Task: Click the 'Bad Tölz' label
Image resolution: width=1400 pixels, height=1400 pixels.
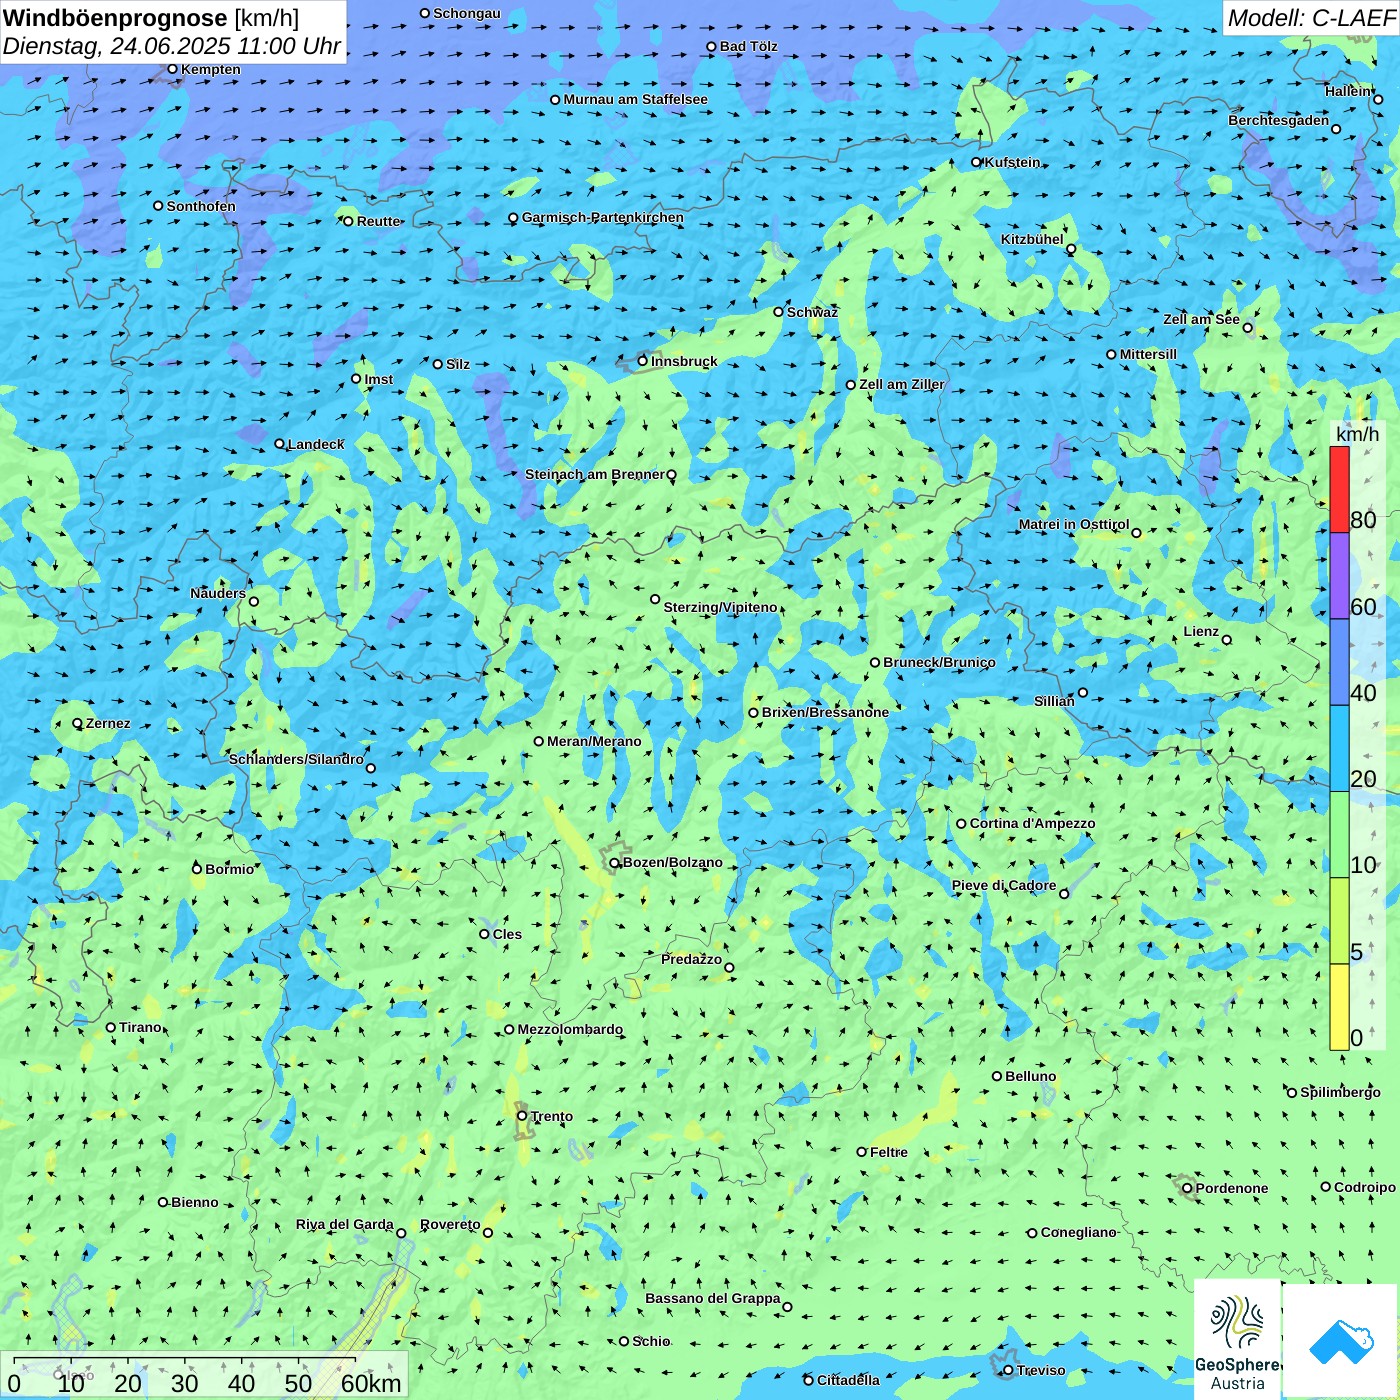Action: [x=748, y=46]
